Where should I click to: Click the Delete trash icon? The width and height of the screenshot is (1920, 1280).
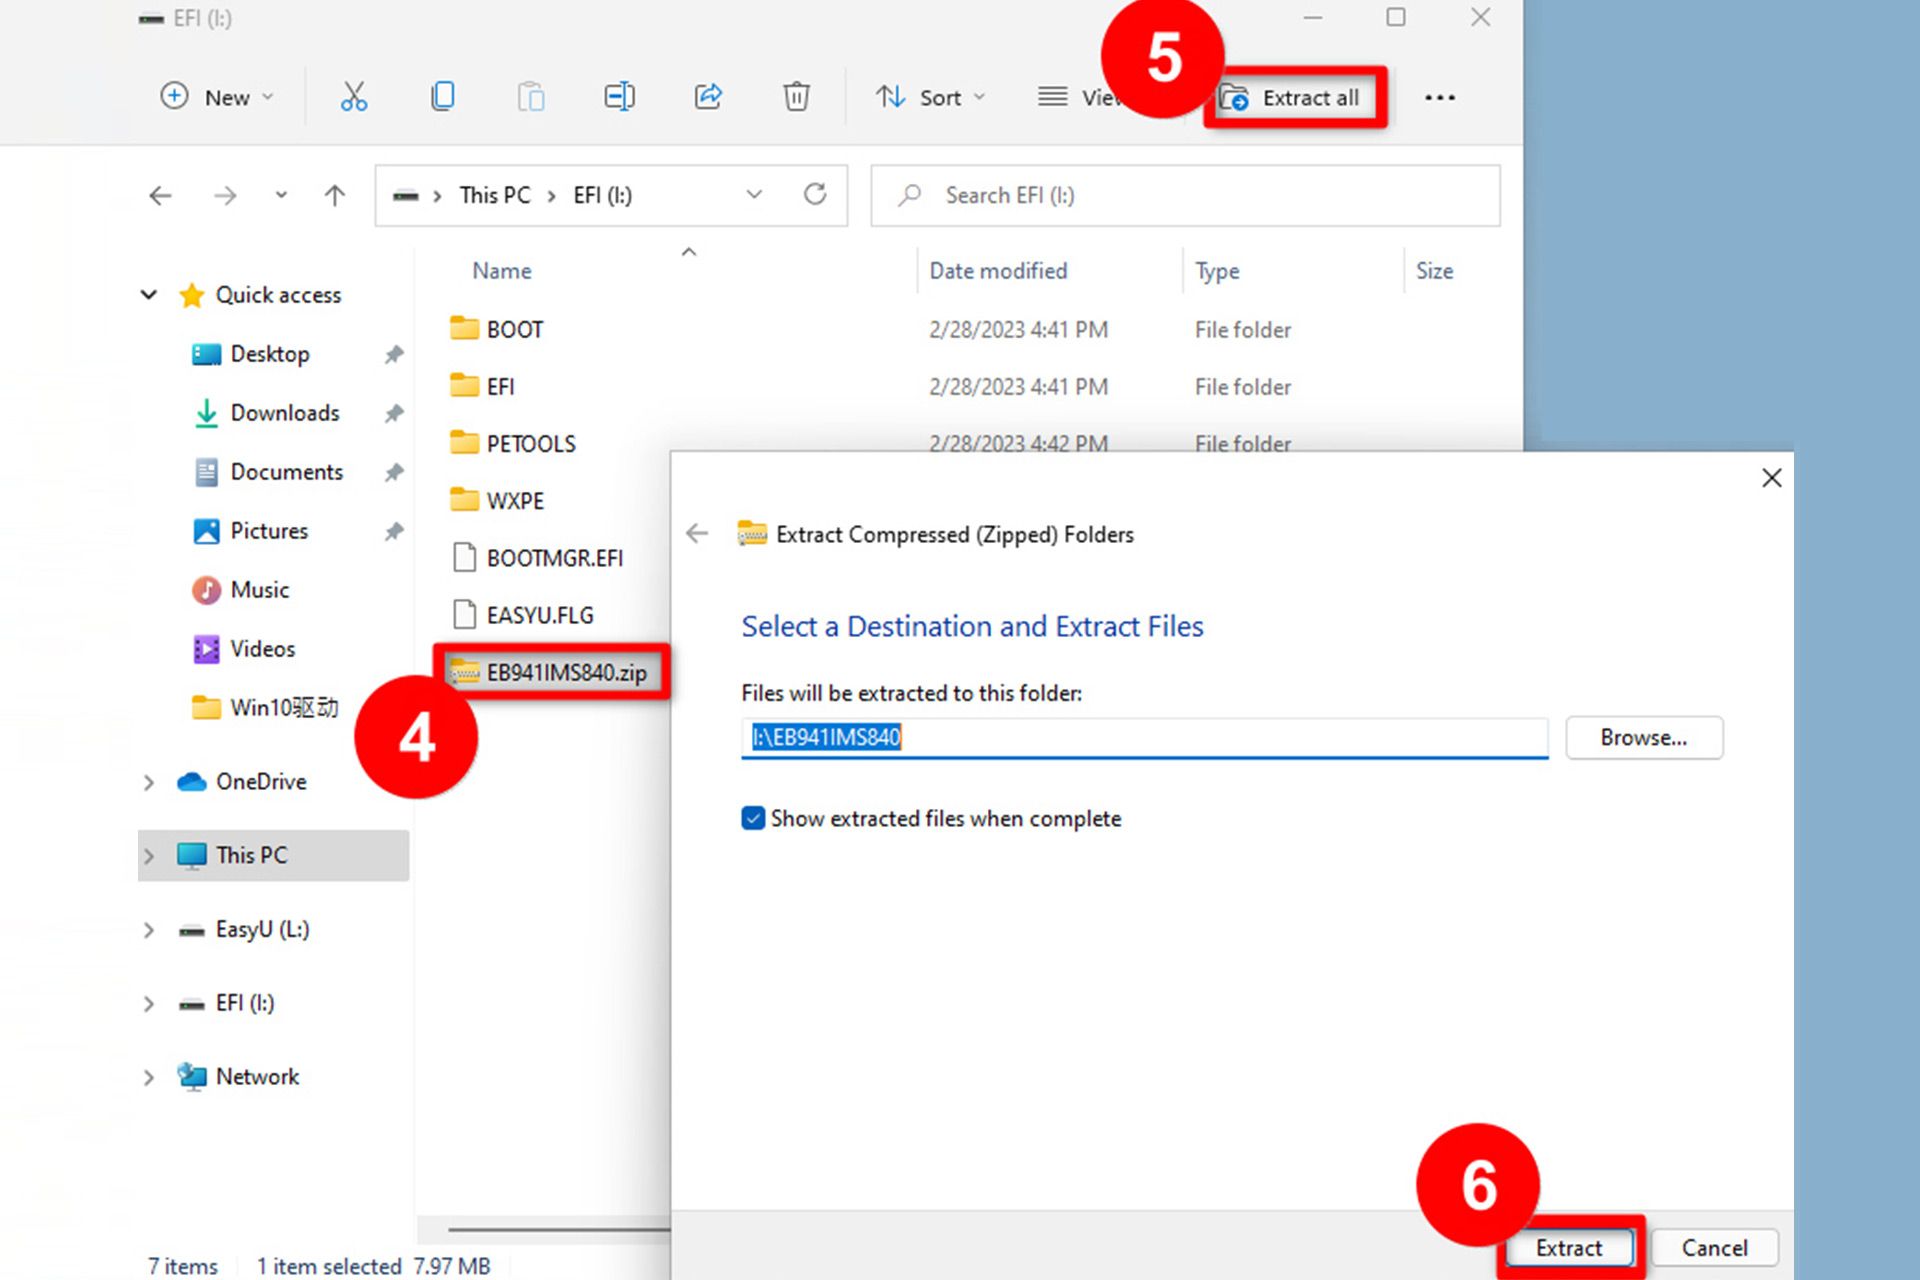click(796, 97)
